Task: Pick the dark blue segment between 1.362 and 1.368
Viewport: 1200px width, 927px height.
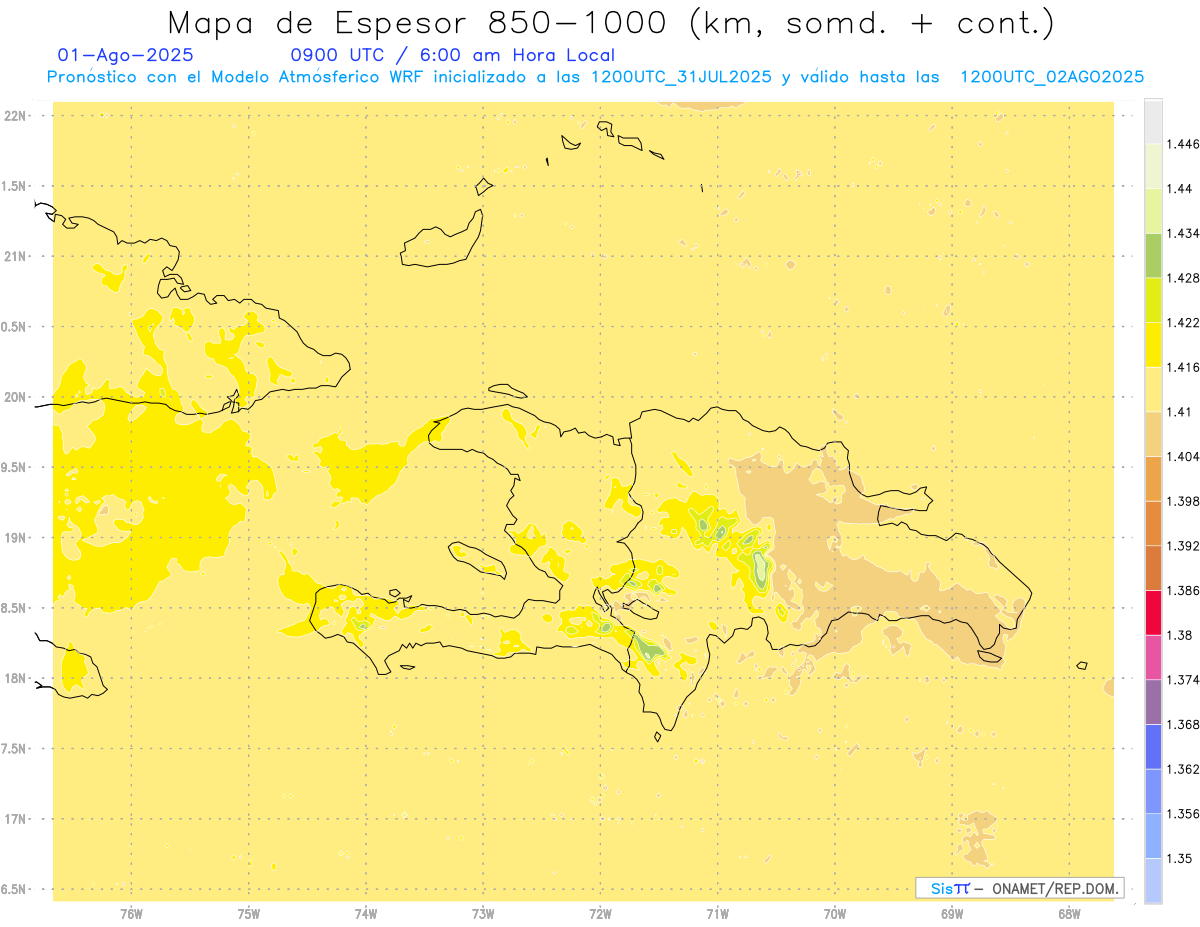Action: pyautogui.click(x=1153, y=746)
